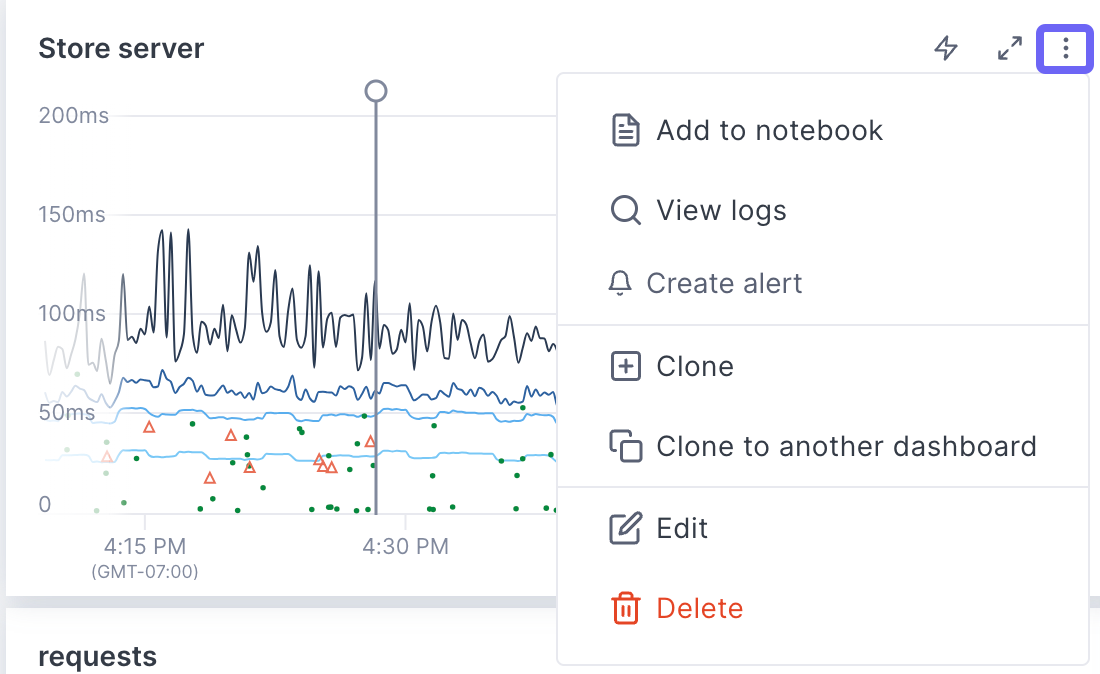Choose View logs from menu
This screenshot has height=674, width=1100.
coord(721,210)
